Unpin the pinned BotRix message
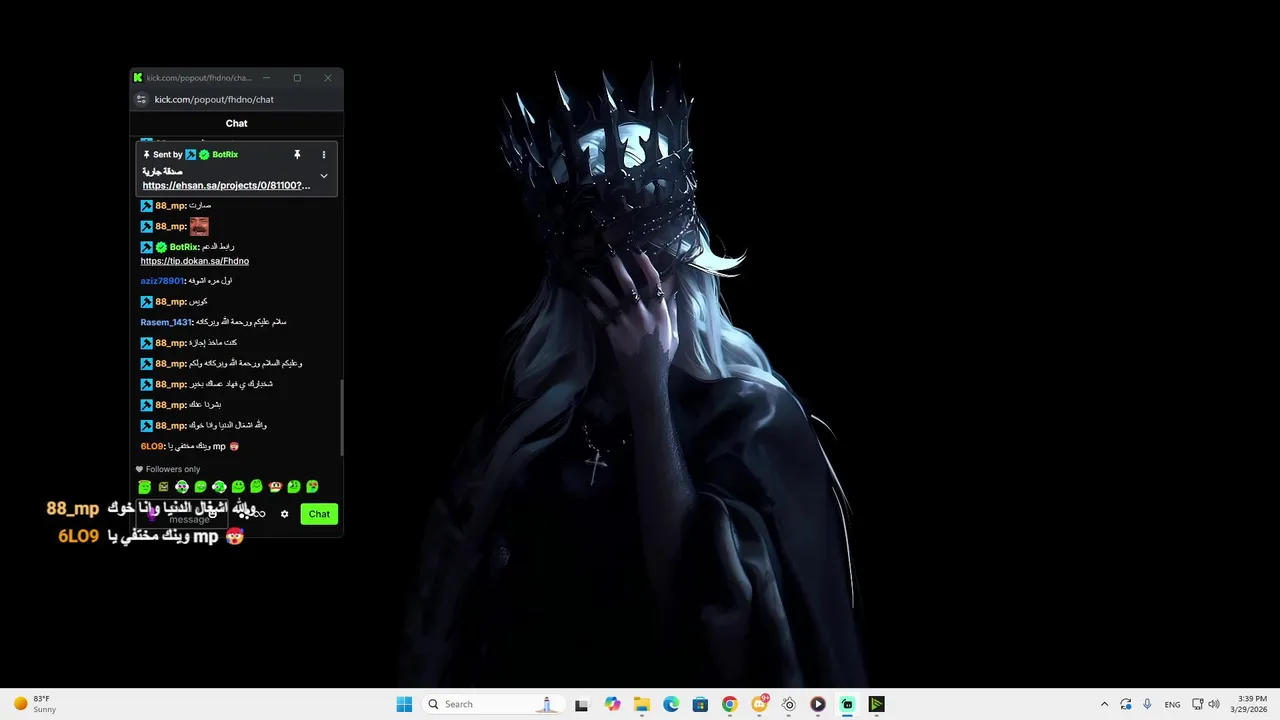Screen dimensions: 1280x720 click(x=297, y=155)
